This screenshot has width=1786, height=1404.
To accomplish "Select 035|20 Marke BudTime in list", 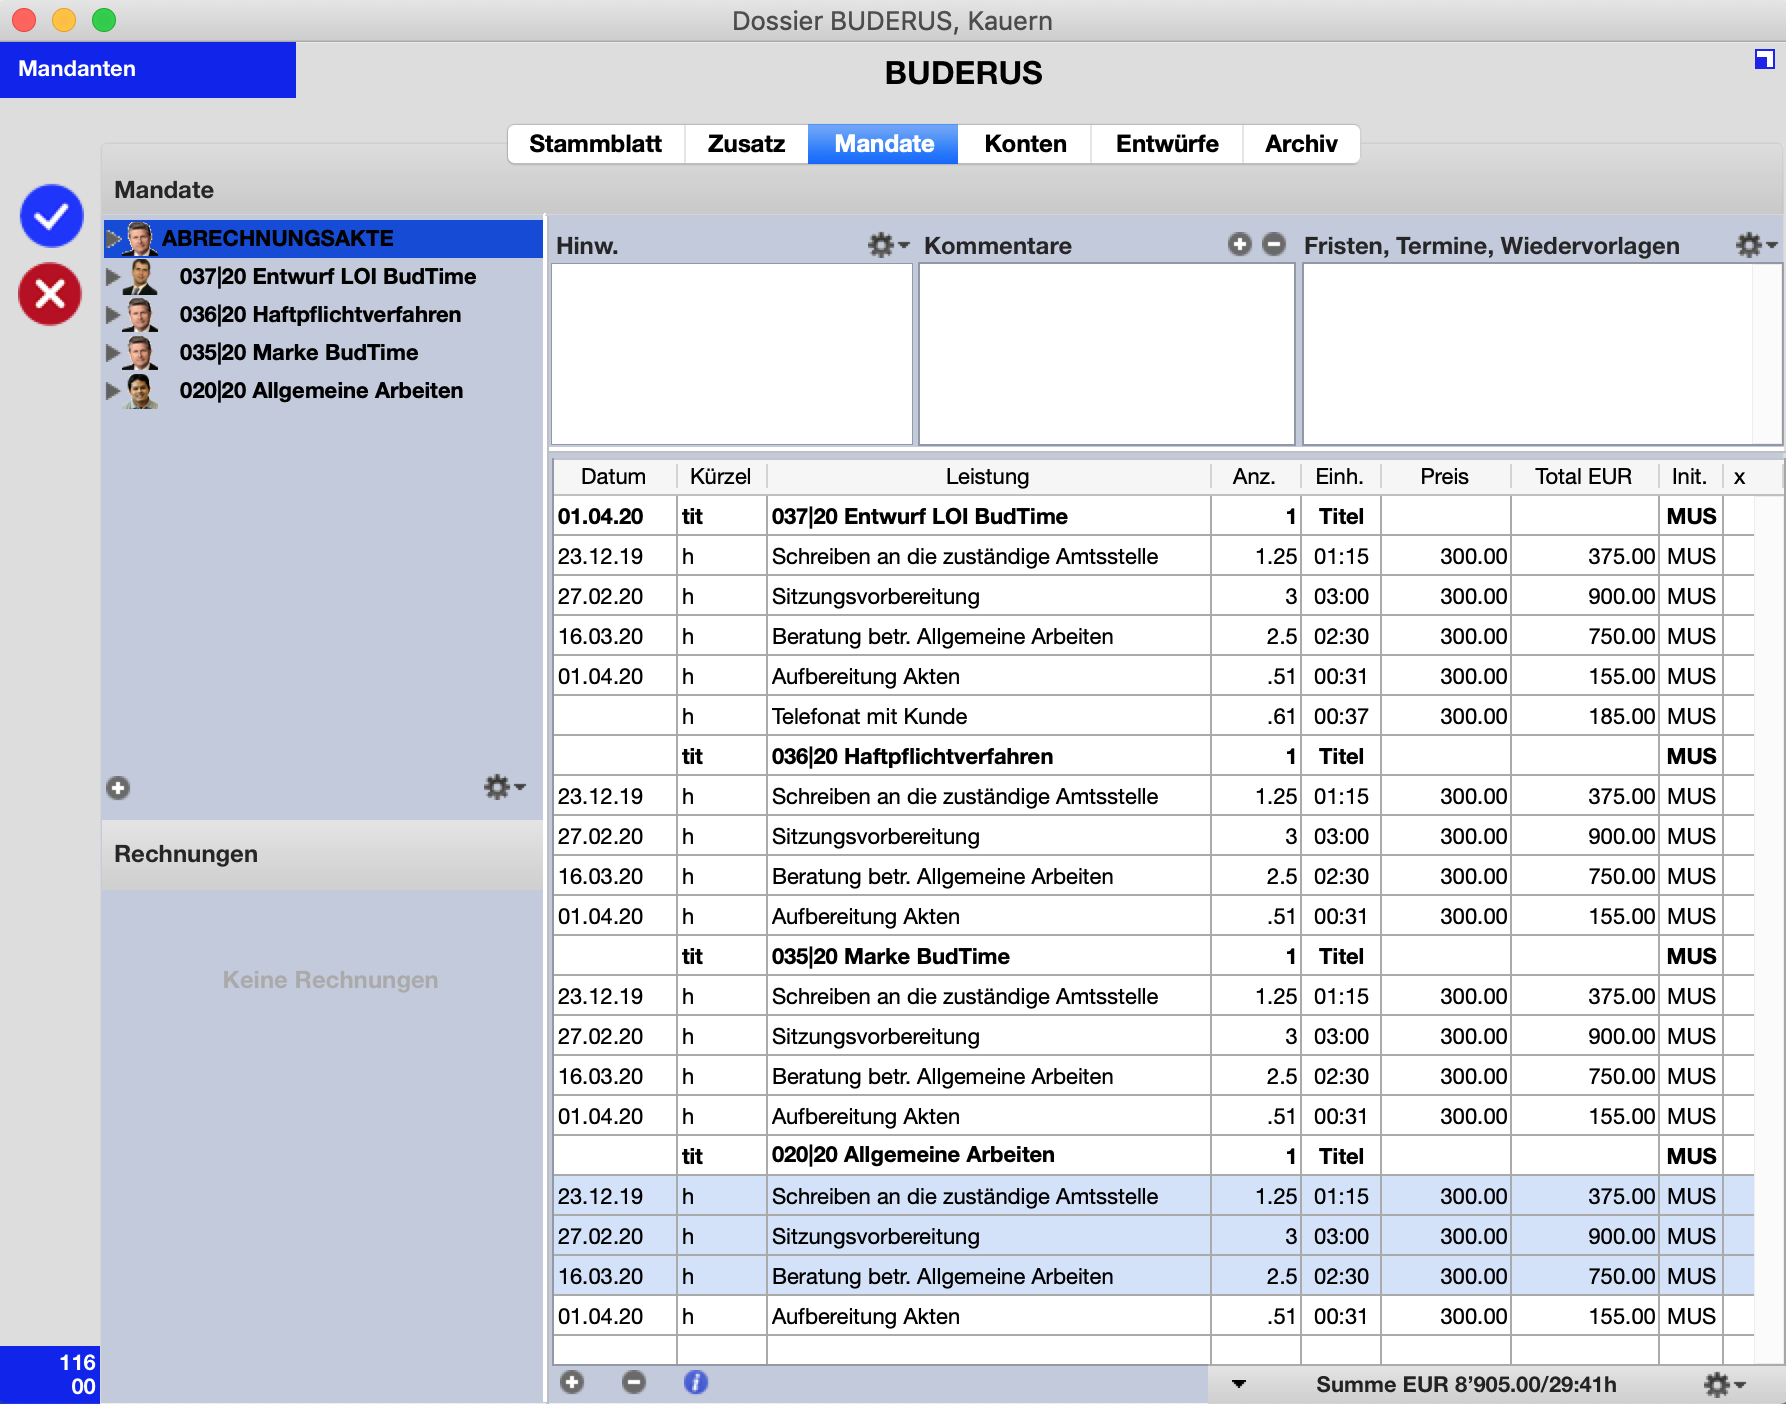I will coord(322,353).
